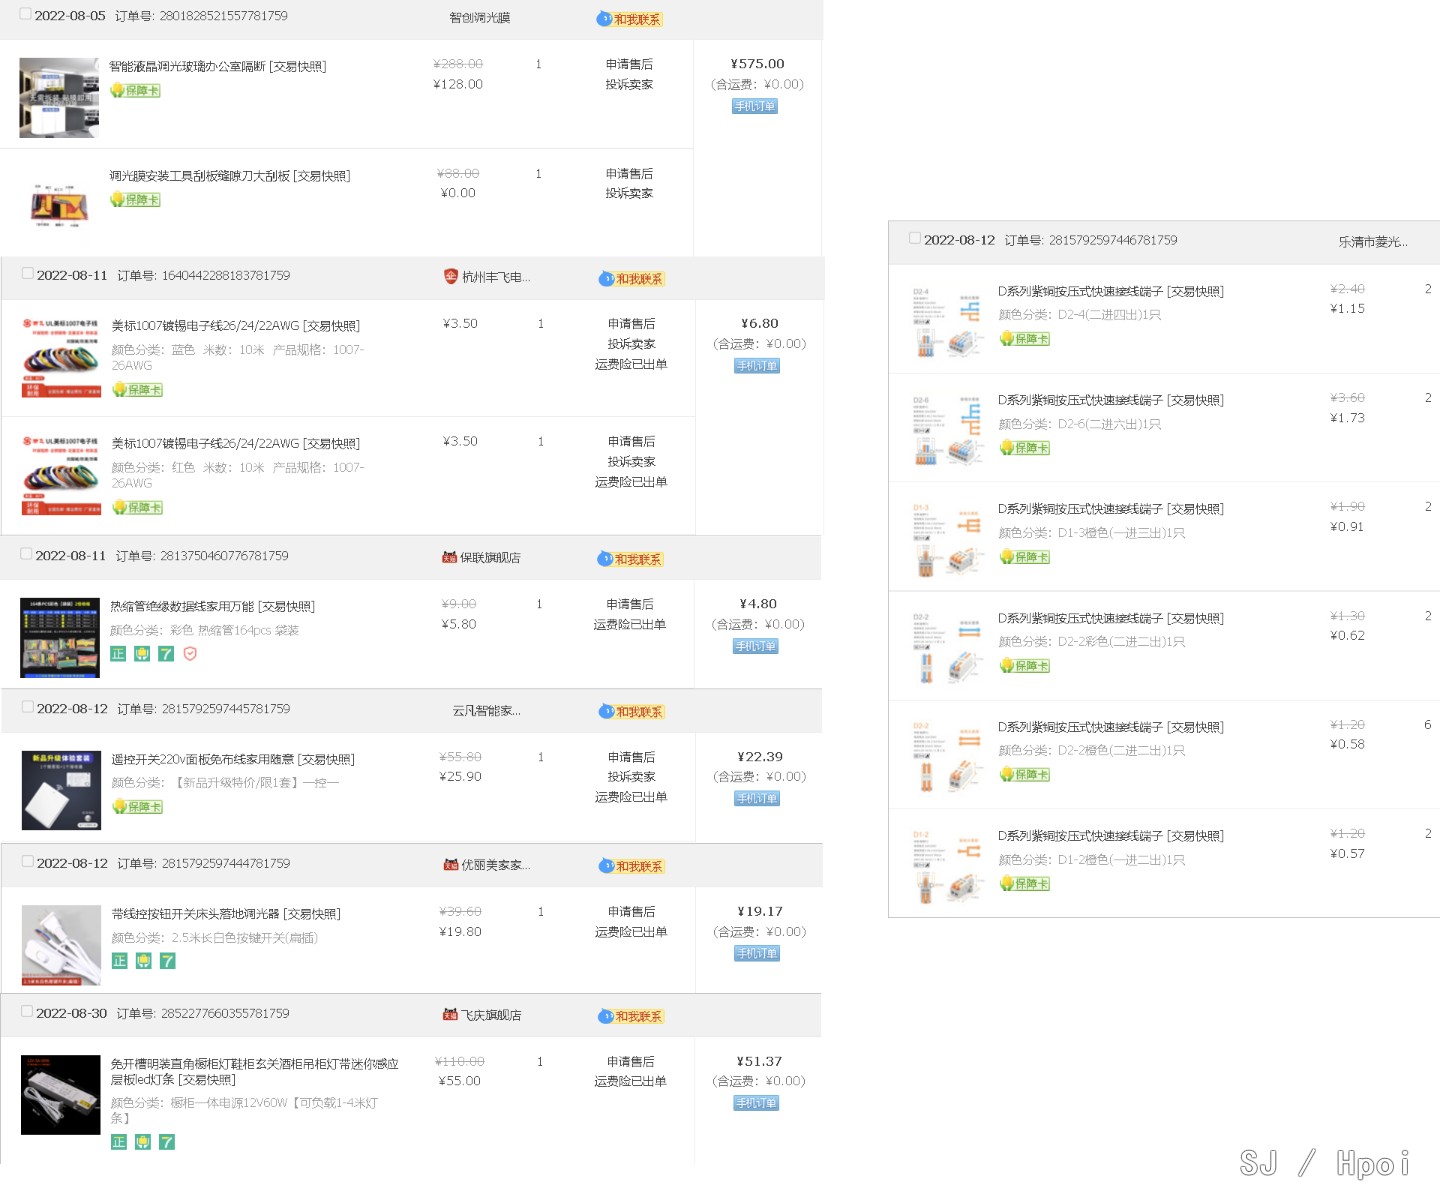Check the box for order 2813750460776781759

[x=27, y=554]
